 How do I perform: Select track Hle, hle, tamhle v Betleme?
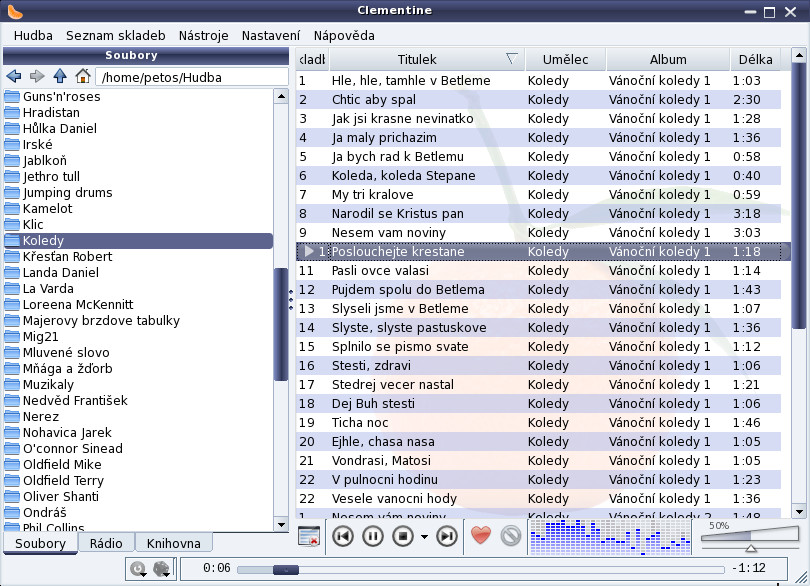[x=538, y=81]
